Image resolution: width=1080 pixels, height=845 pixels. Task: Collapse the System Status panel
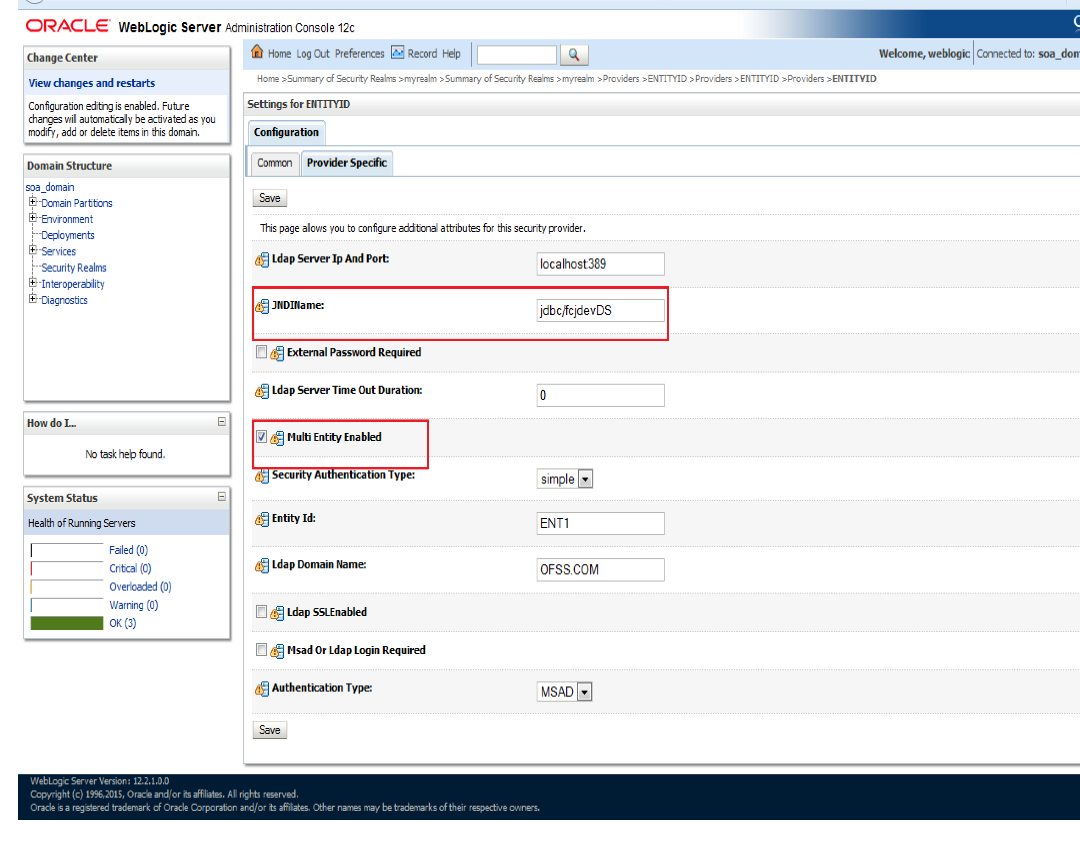pos(222,497)
